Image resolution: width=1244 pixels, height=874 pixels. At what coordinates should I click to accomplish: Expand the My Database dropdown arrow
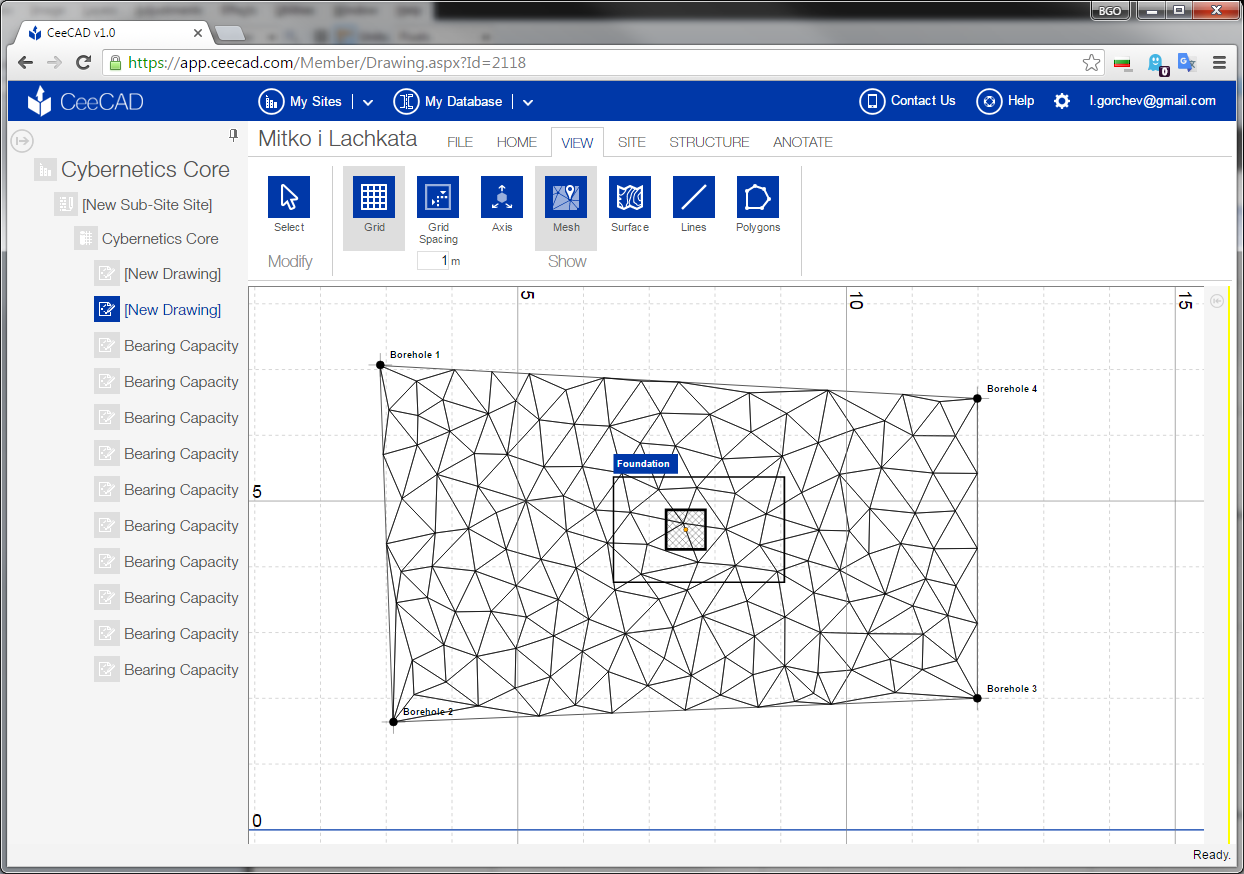click(528, 102)
